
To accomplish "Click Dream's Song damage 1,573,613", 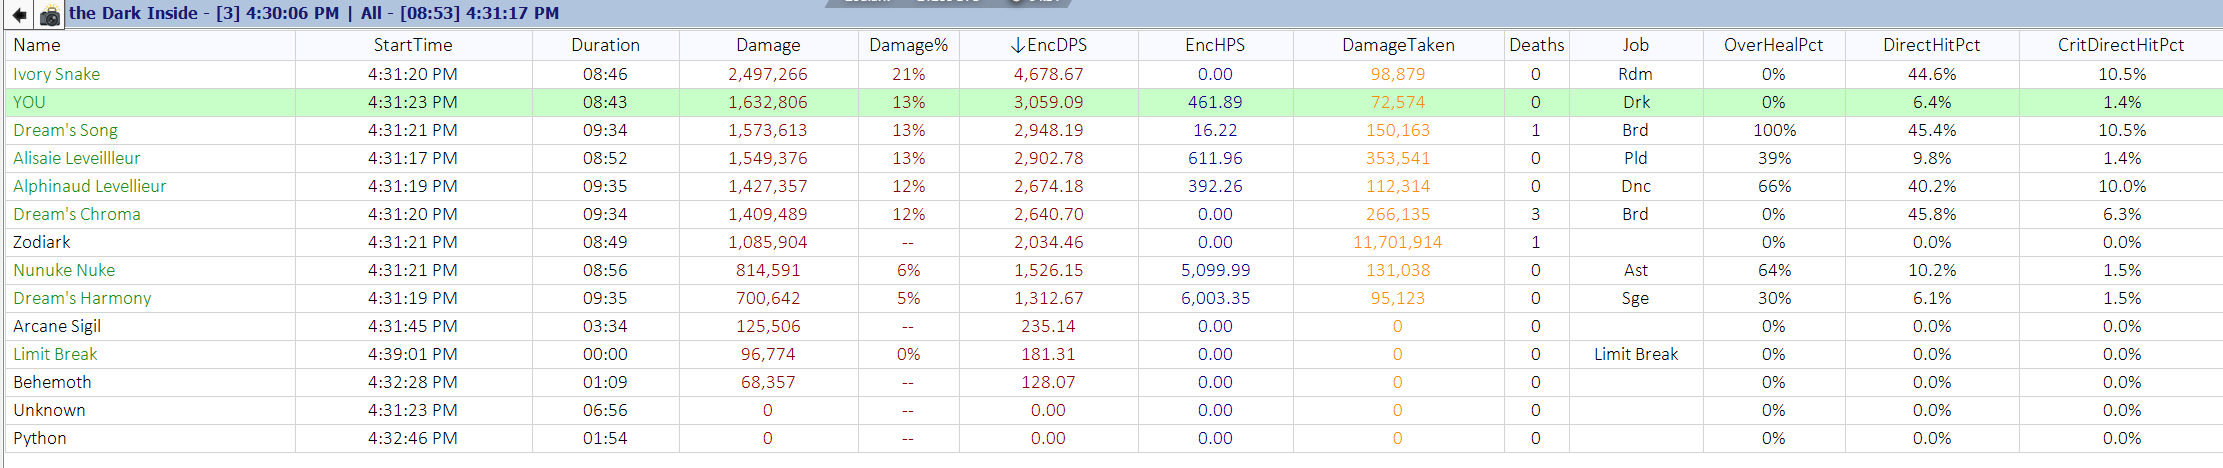I will 768,130.
